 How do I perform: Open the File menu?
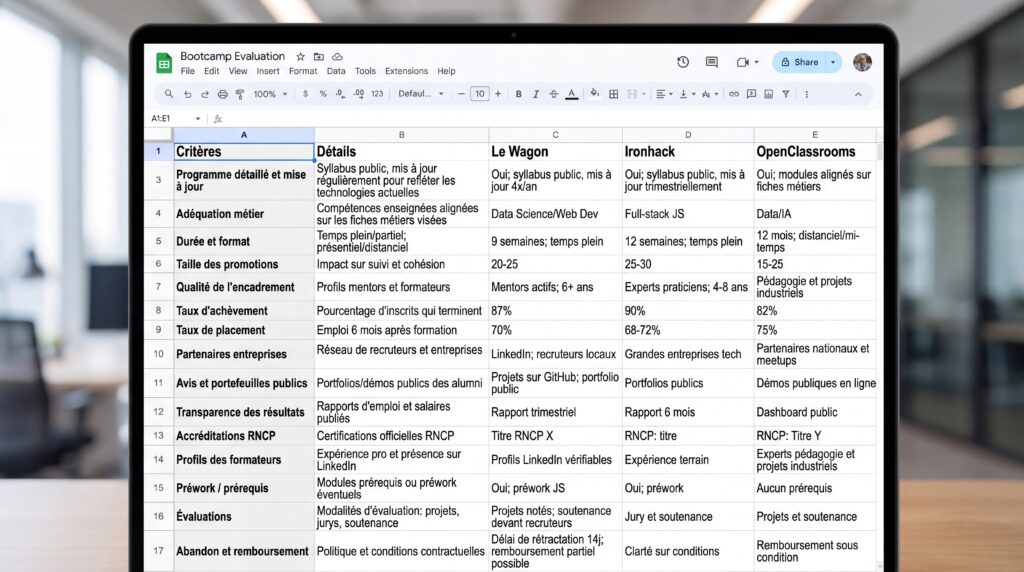187,71
